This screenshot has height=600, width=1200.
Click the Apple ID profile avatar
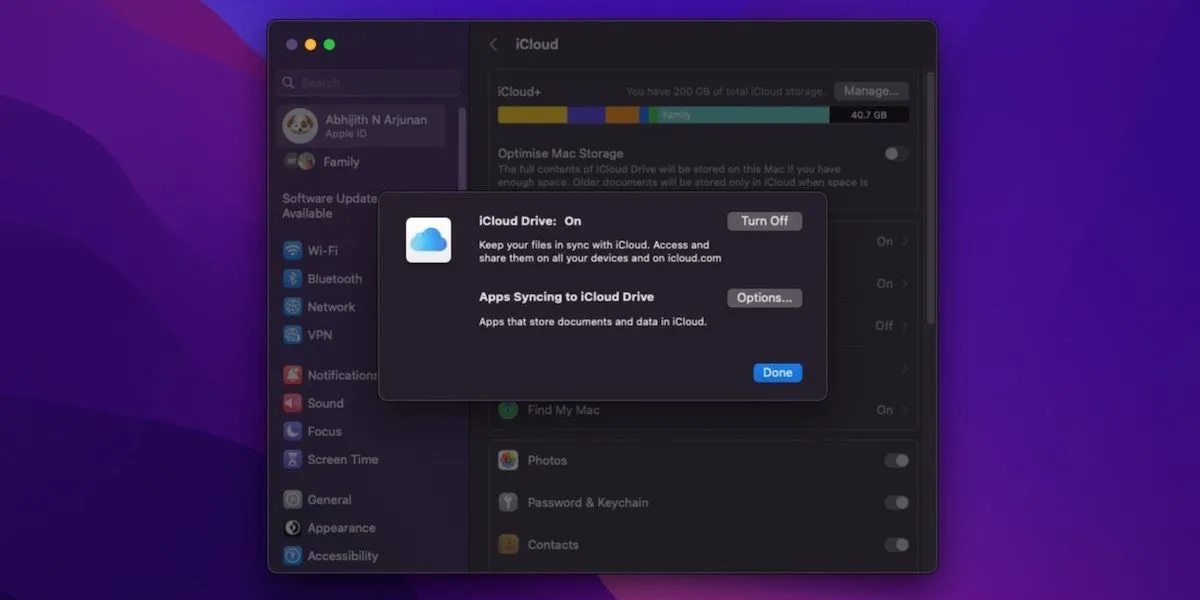click(x=300, y=126)
